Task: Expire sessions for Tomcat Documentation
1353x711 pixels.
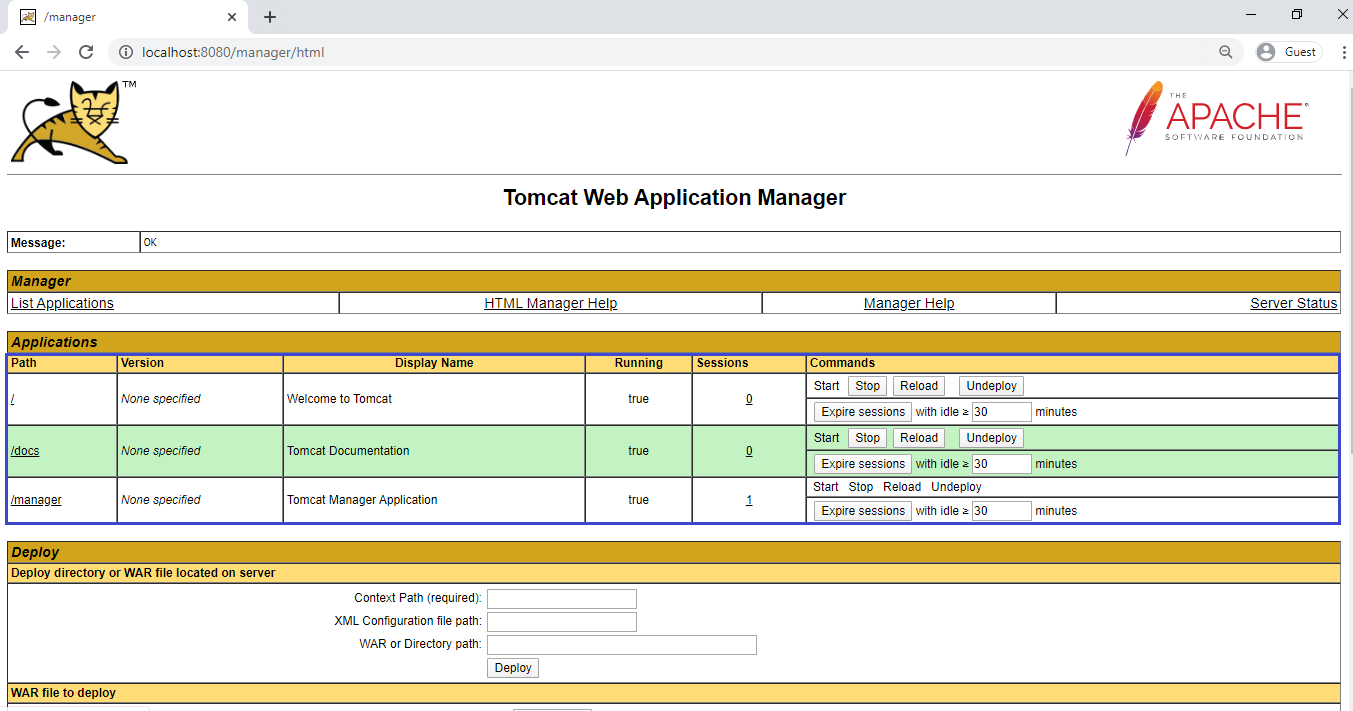Action: point(863,464)
